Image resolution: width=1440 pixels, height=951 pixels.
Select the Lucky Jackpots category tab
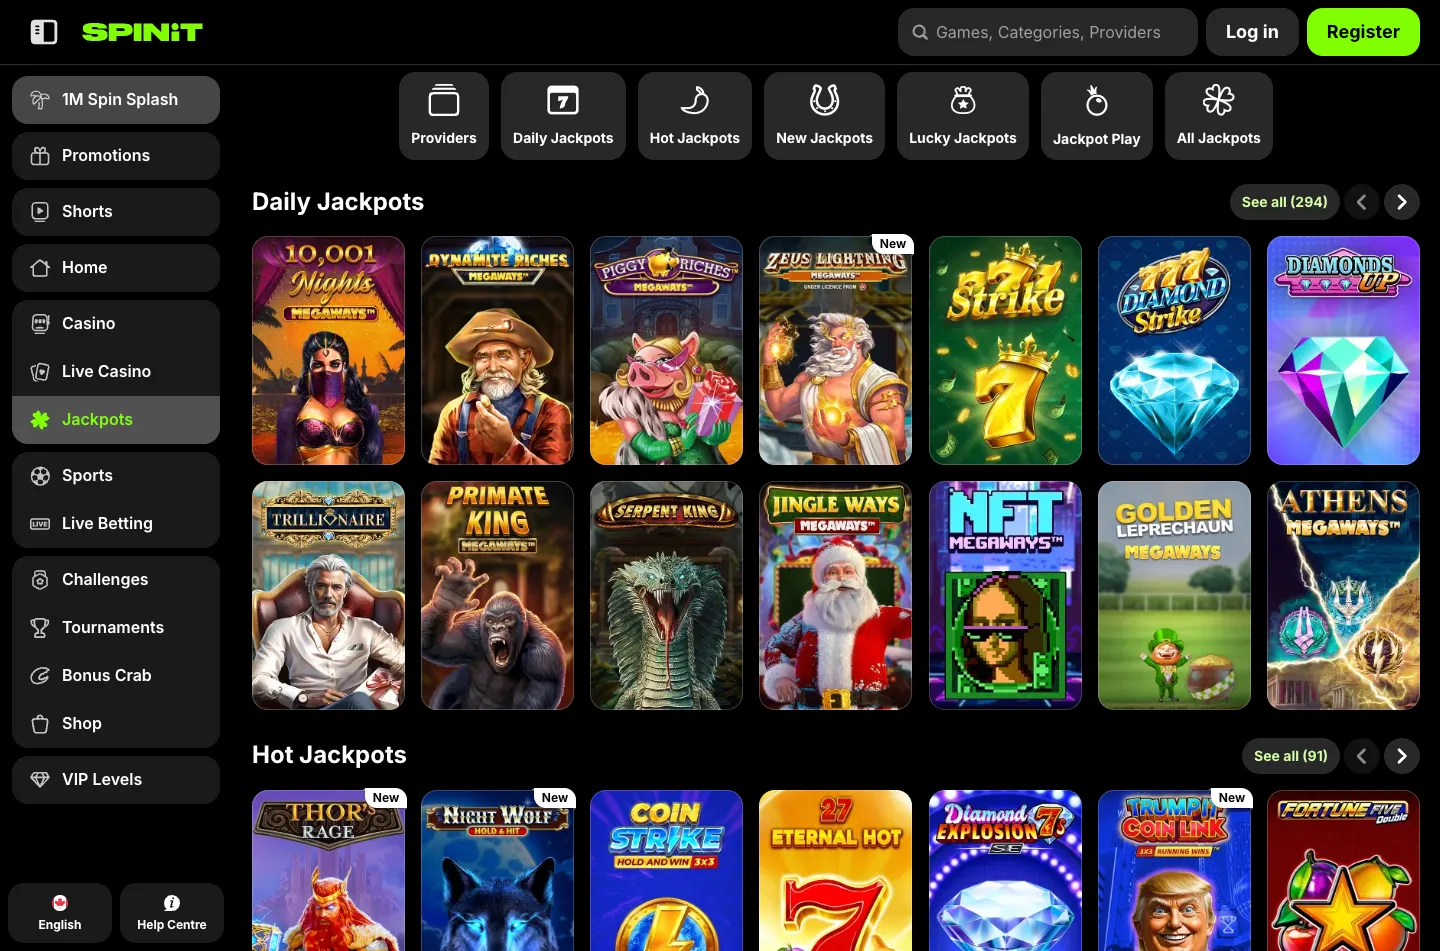pyautogui.click(x=963, y=116)
